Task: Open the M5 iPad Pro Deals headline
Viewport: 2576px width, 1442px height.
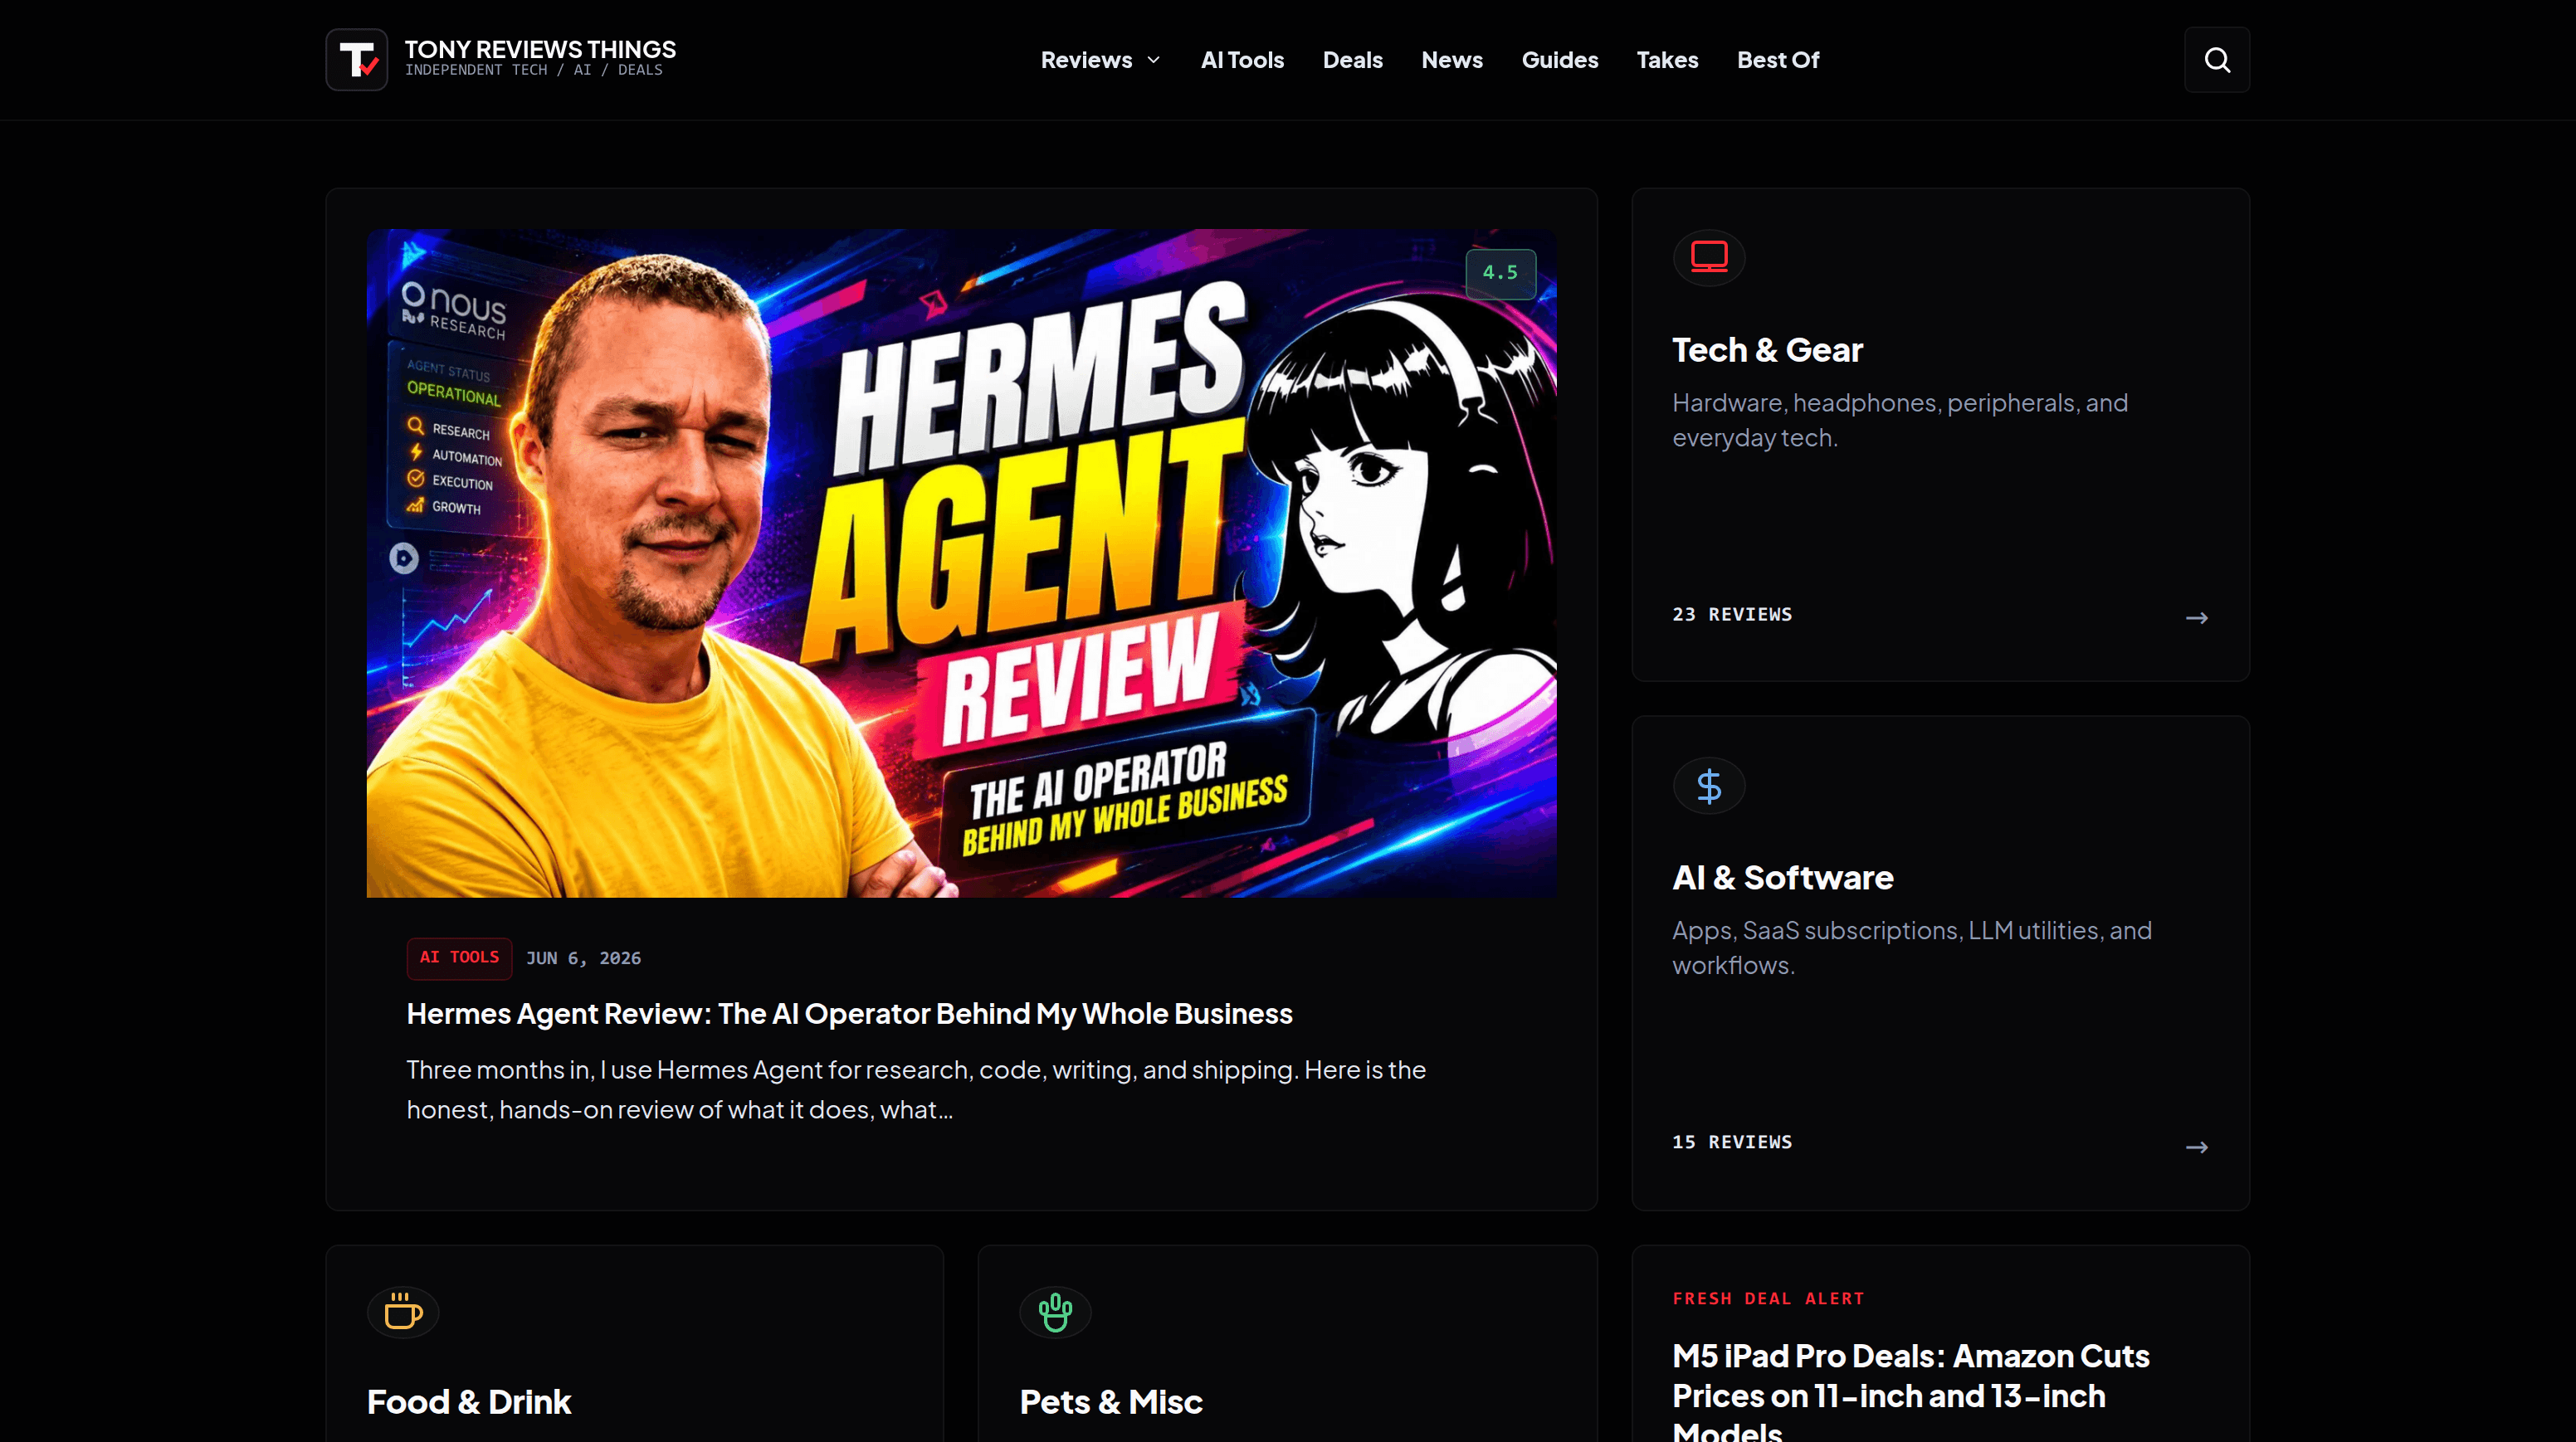Action: click(x=1910, y=1391)
